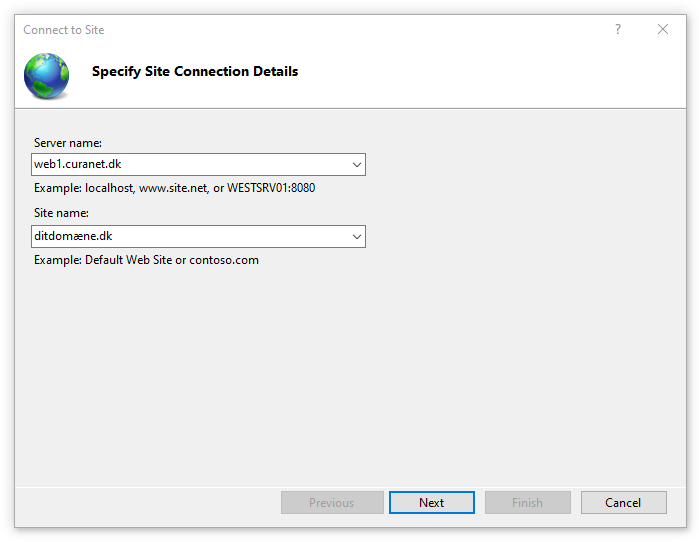Click the 'Connect to Site' title bar text
Viewport: 699px width, 542px height.
(64, 30)
